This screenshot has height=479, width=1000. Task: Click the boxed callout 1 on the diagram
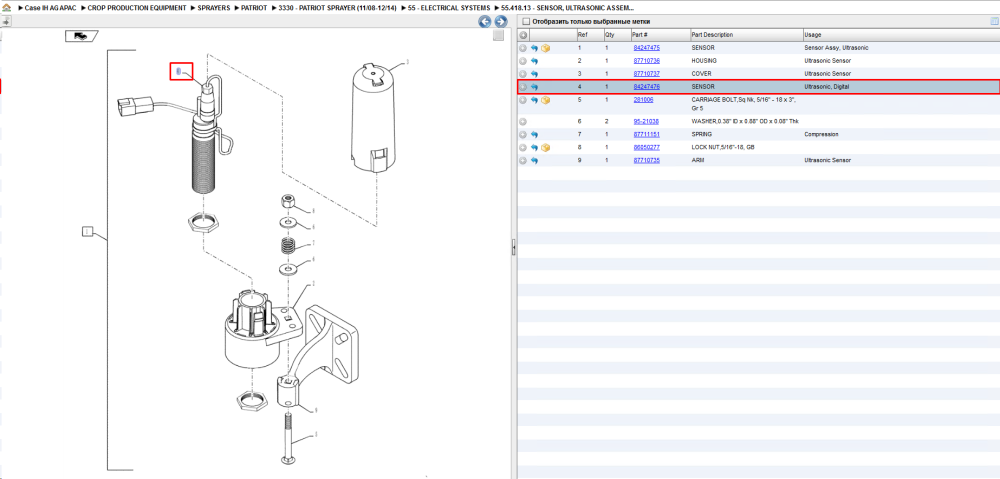coord(88,232)
